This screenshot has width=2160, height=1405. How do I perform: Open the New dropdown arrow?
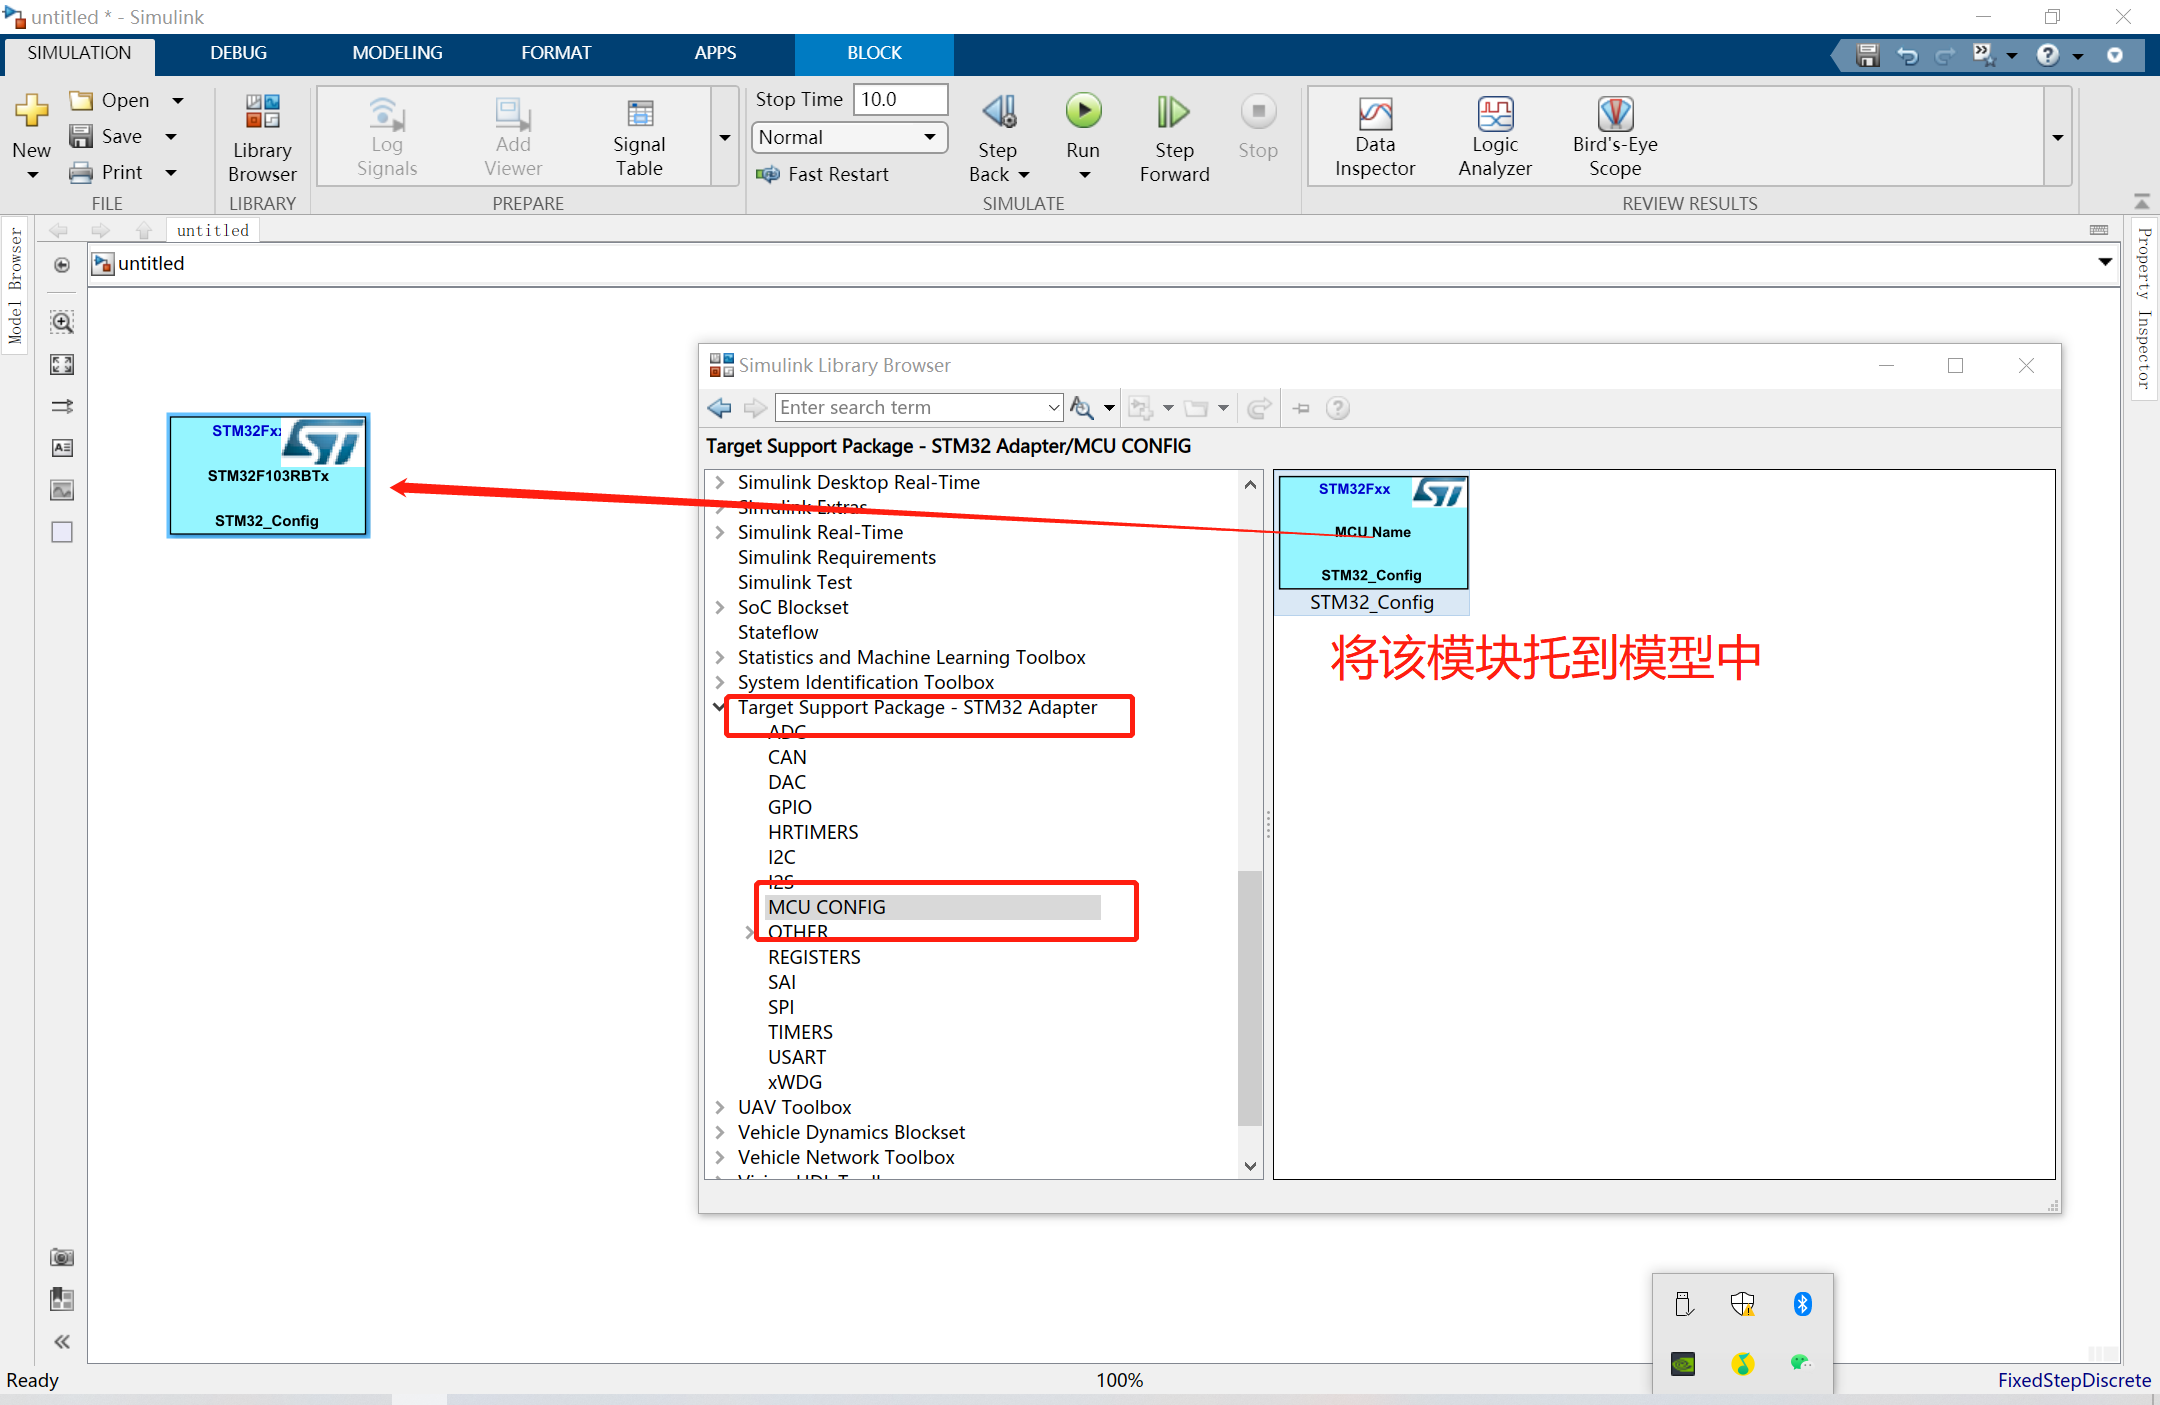[33, 175]
